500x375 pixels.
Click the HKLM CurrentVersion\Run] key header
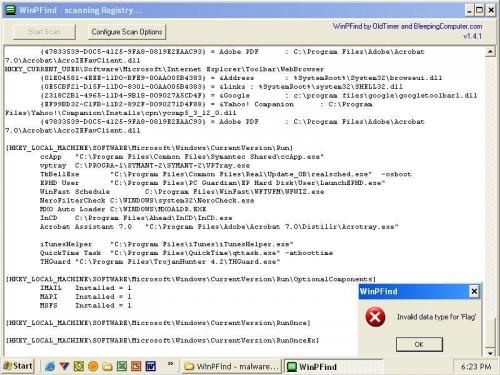(x=149, y=148)
